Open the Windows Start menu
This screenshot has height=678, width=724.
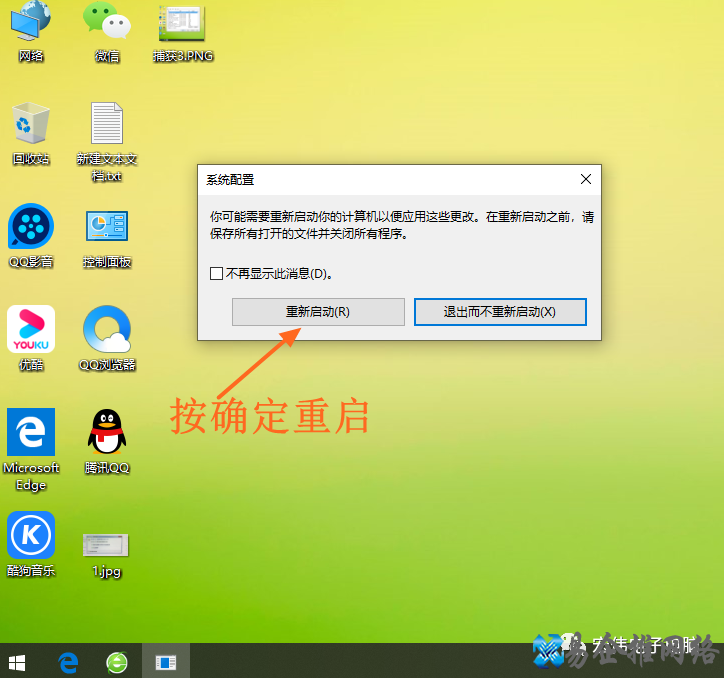click(17, 663)
